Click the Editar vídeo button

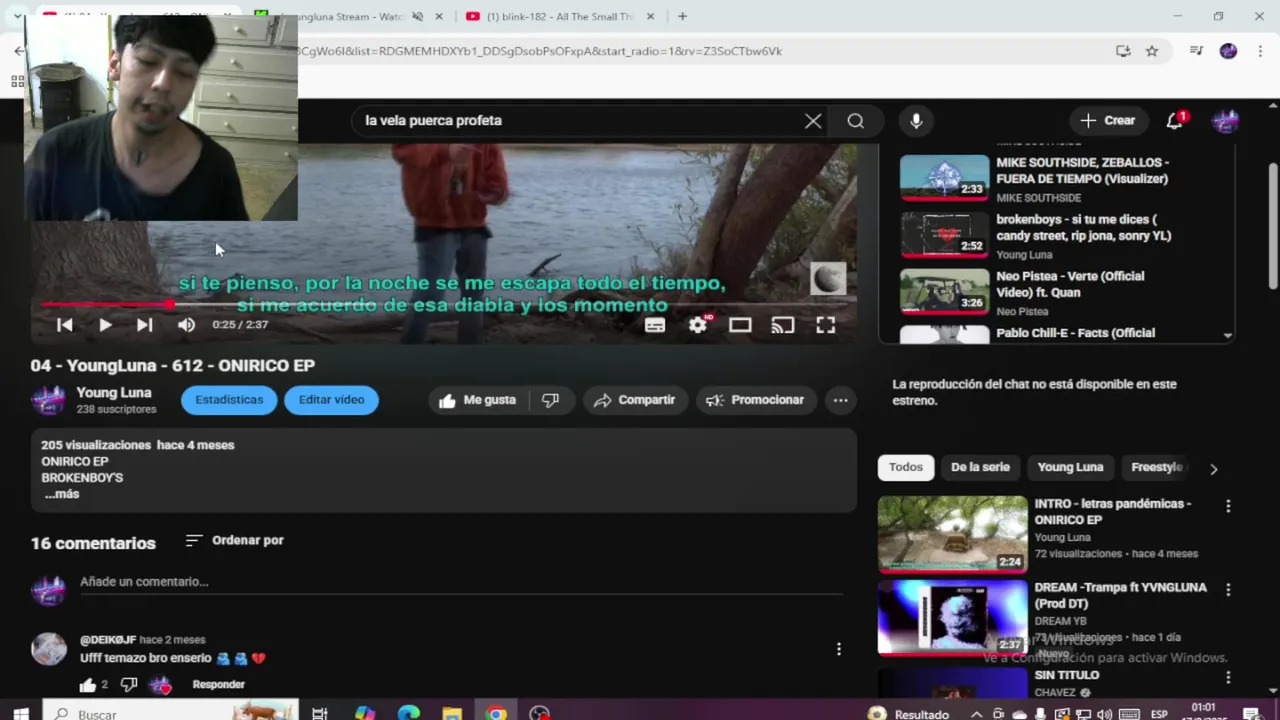coord(331,400)
